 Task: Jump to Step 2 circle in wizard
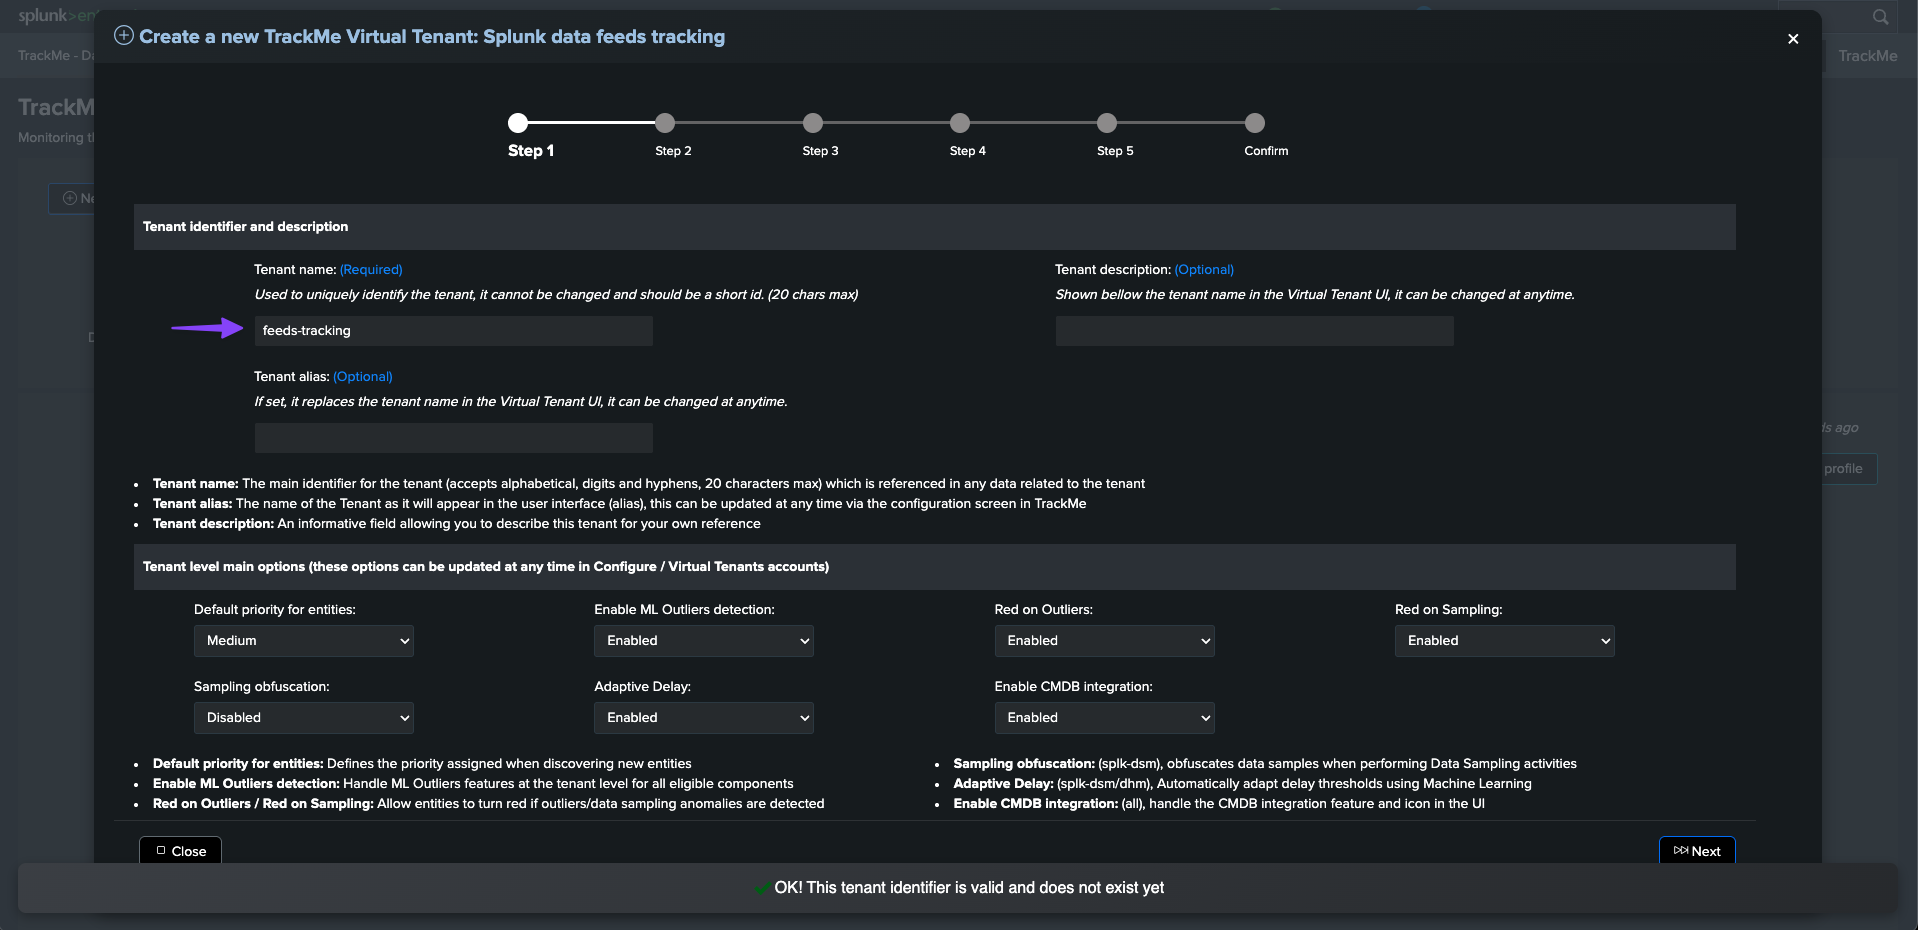(665, 123)
